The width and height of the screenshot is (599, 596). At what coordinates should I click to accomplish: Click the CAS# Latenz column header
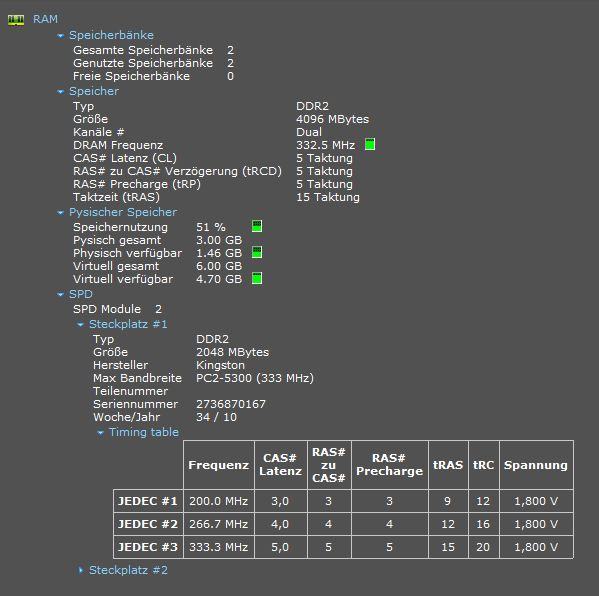[281, 465]
